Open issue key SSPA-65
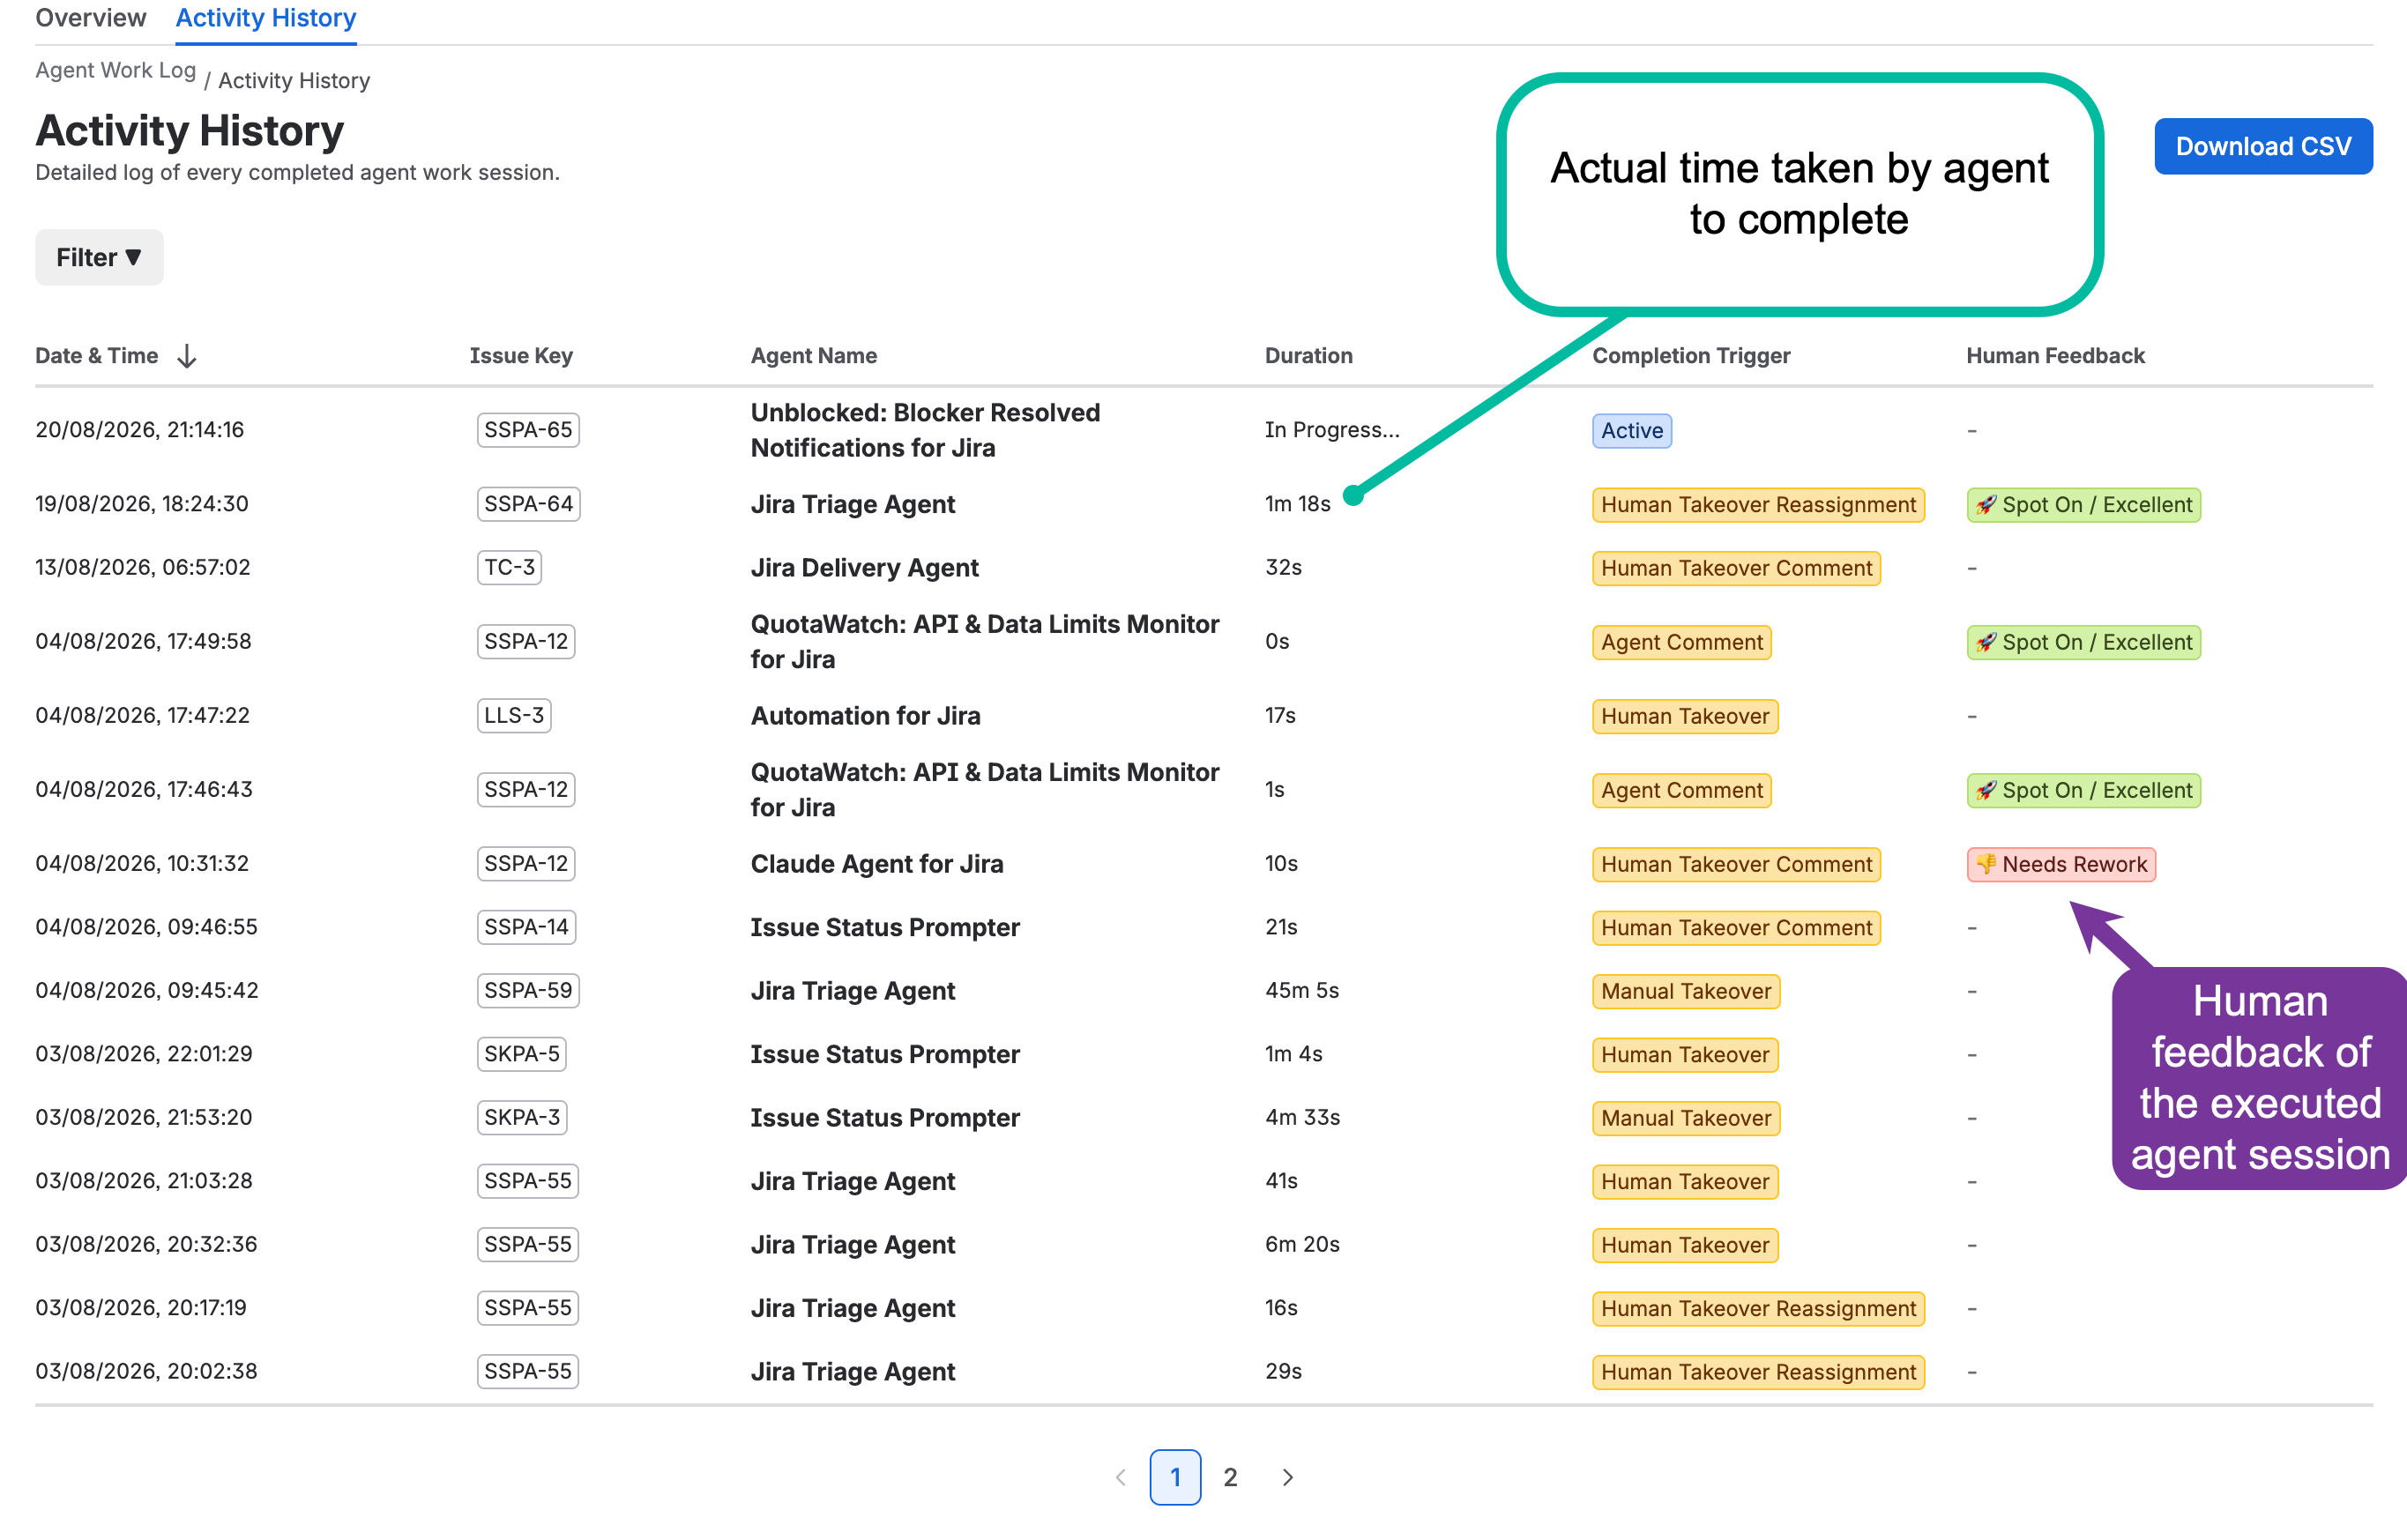Screen dimensions: 2407x1540 528,430
